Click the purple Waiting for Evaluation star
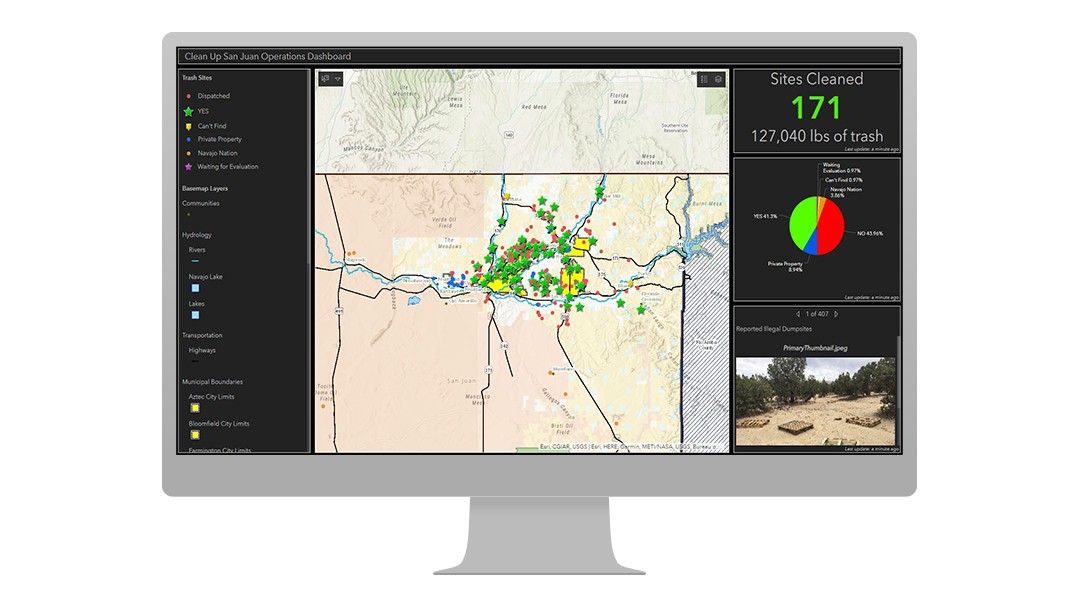1080x607 pixels. [188, 167]
